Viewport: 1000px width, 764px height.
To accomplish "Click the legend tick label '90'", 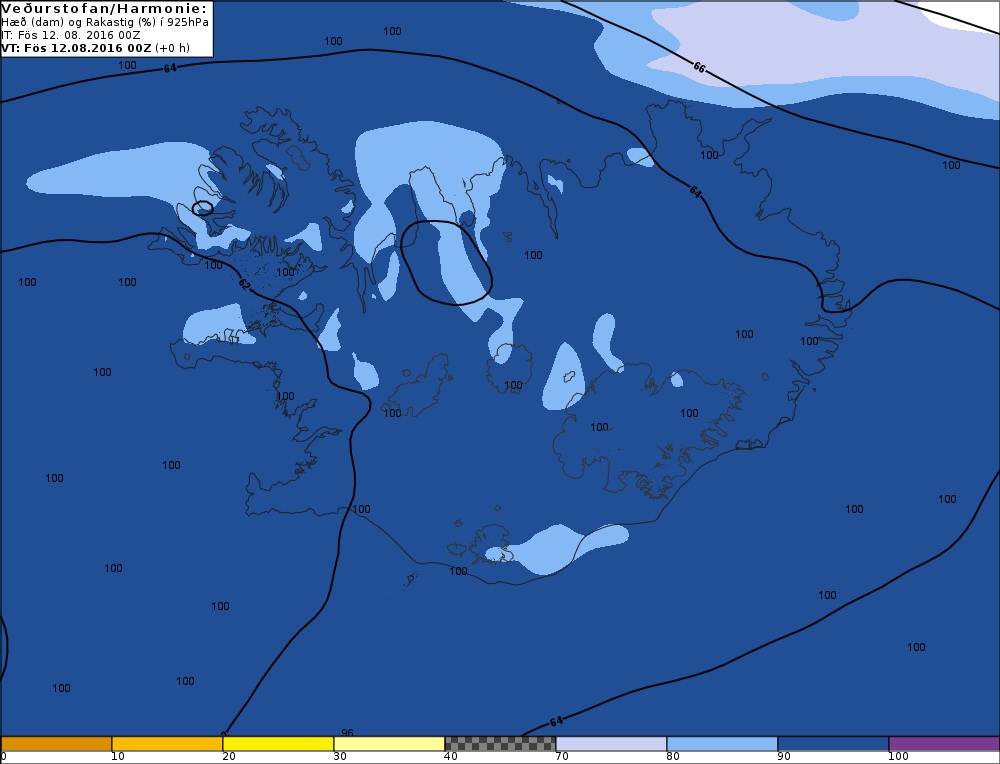I will [x=784, y=756].
